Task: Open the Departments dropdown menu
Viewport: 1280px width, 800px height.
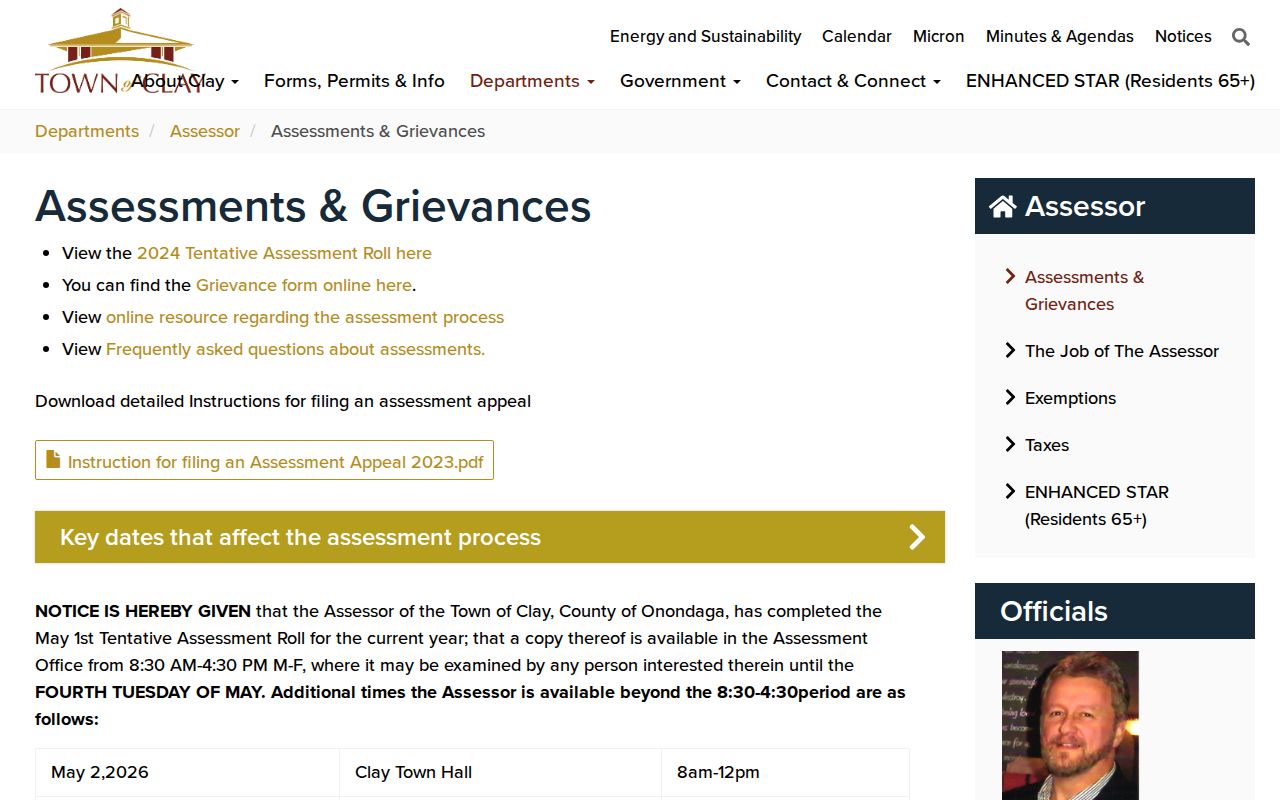Action: coord(532,81)
